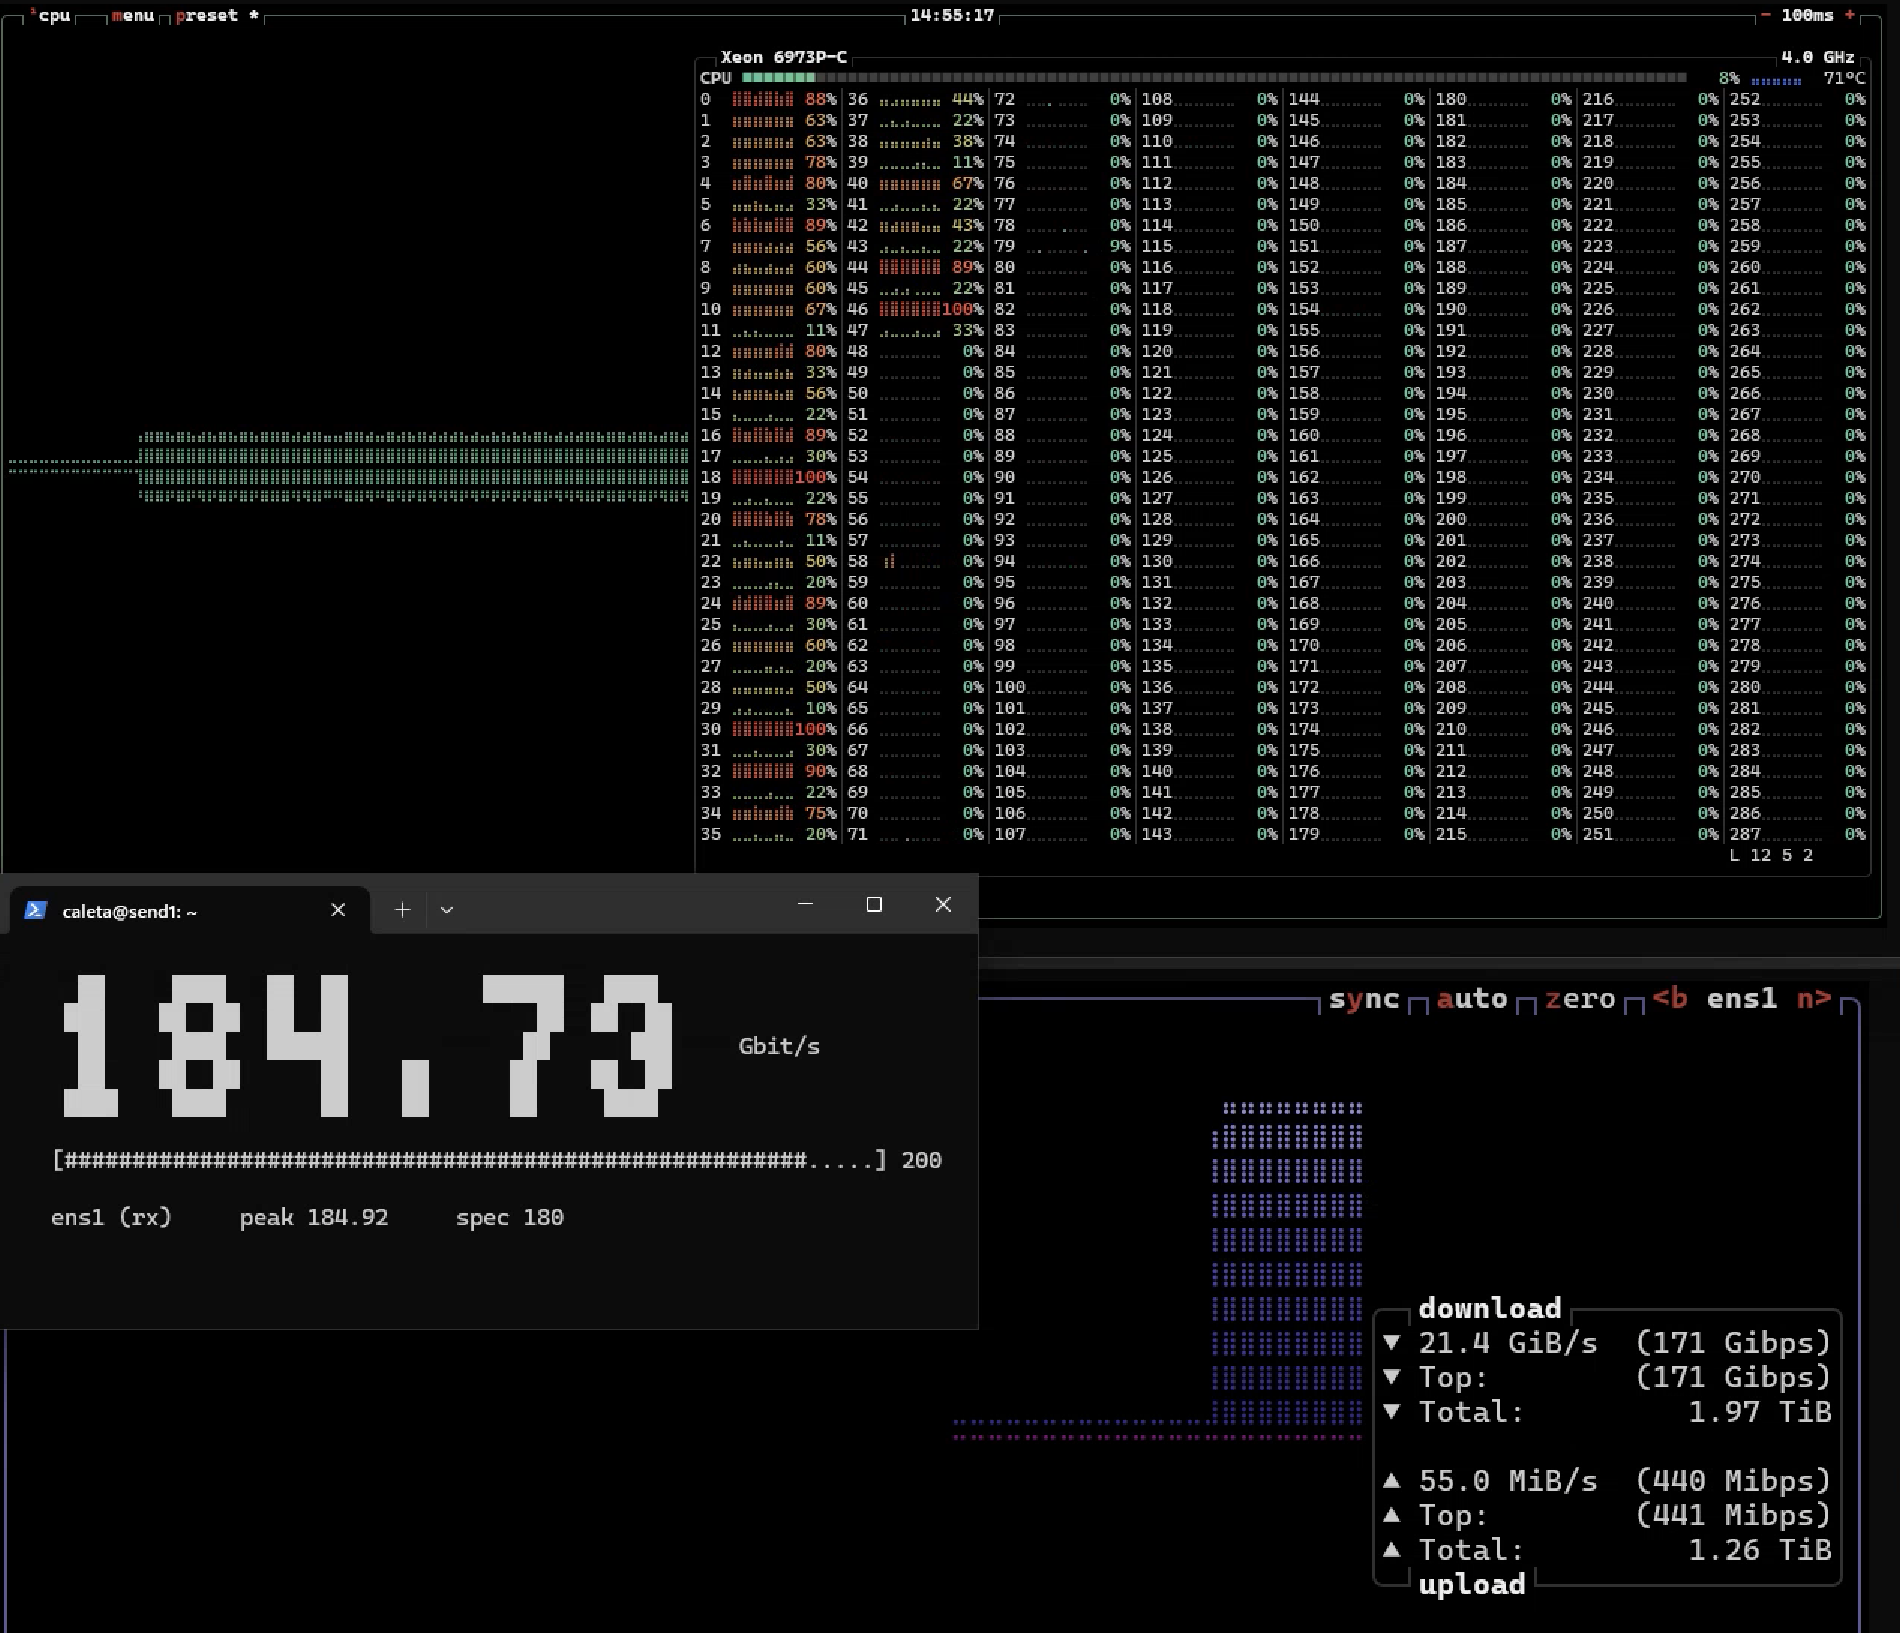
Task: Click the download Total 1.97 TiB value
Action: tap(1760, 1412)
